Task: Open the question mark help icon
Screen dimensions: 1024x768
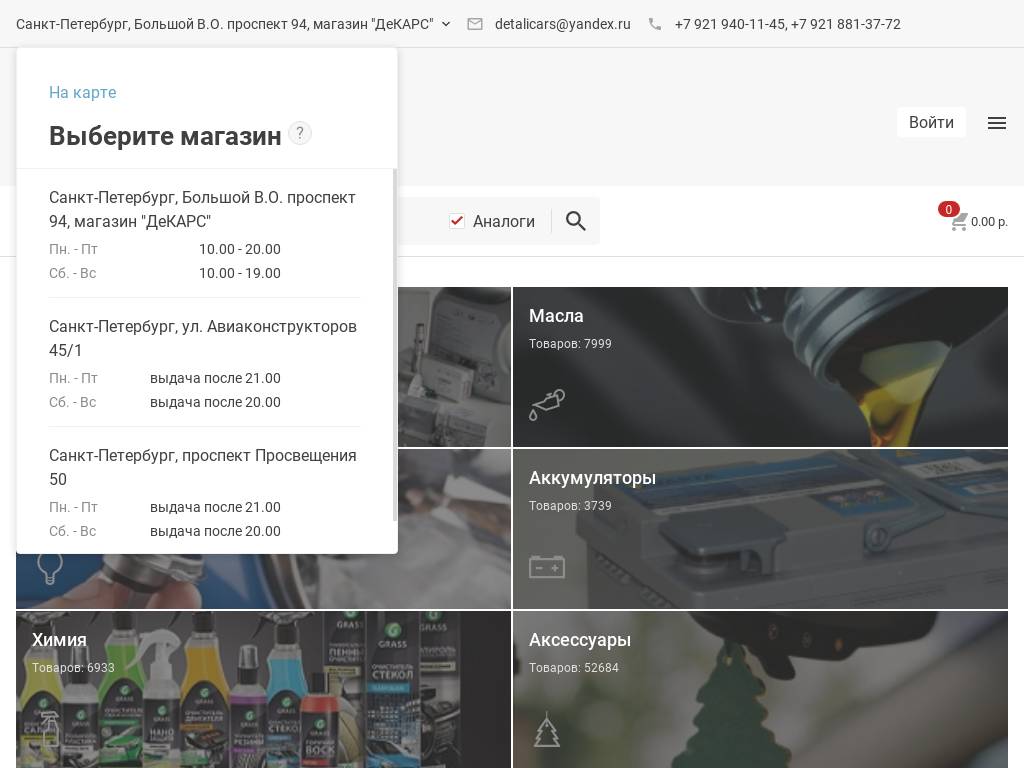Action: click(x=300, y=133)
